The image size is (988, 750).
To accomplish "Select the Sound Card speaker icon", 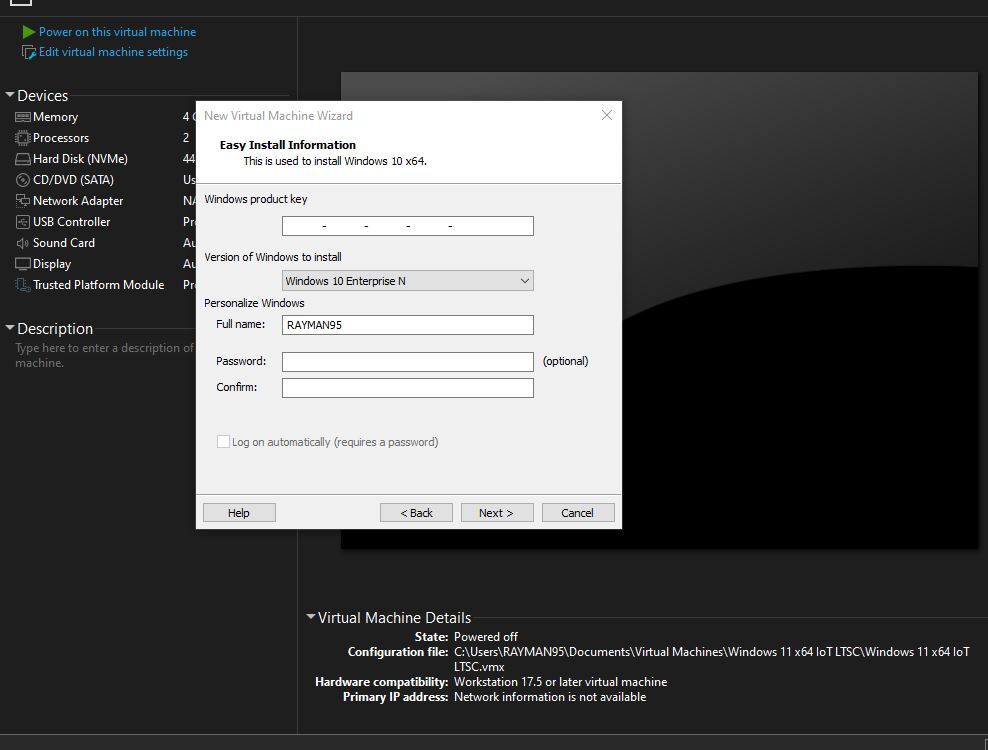I will 23,243.
